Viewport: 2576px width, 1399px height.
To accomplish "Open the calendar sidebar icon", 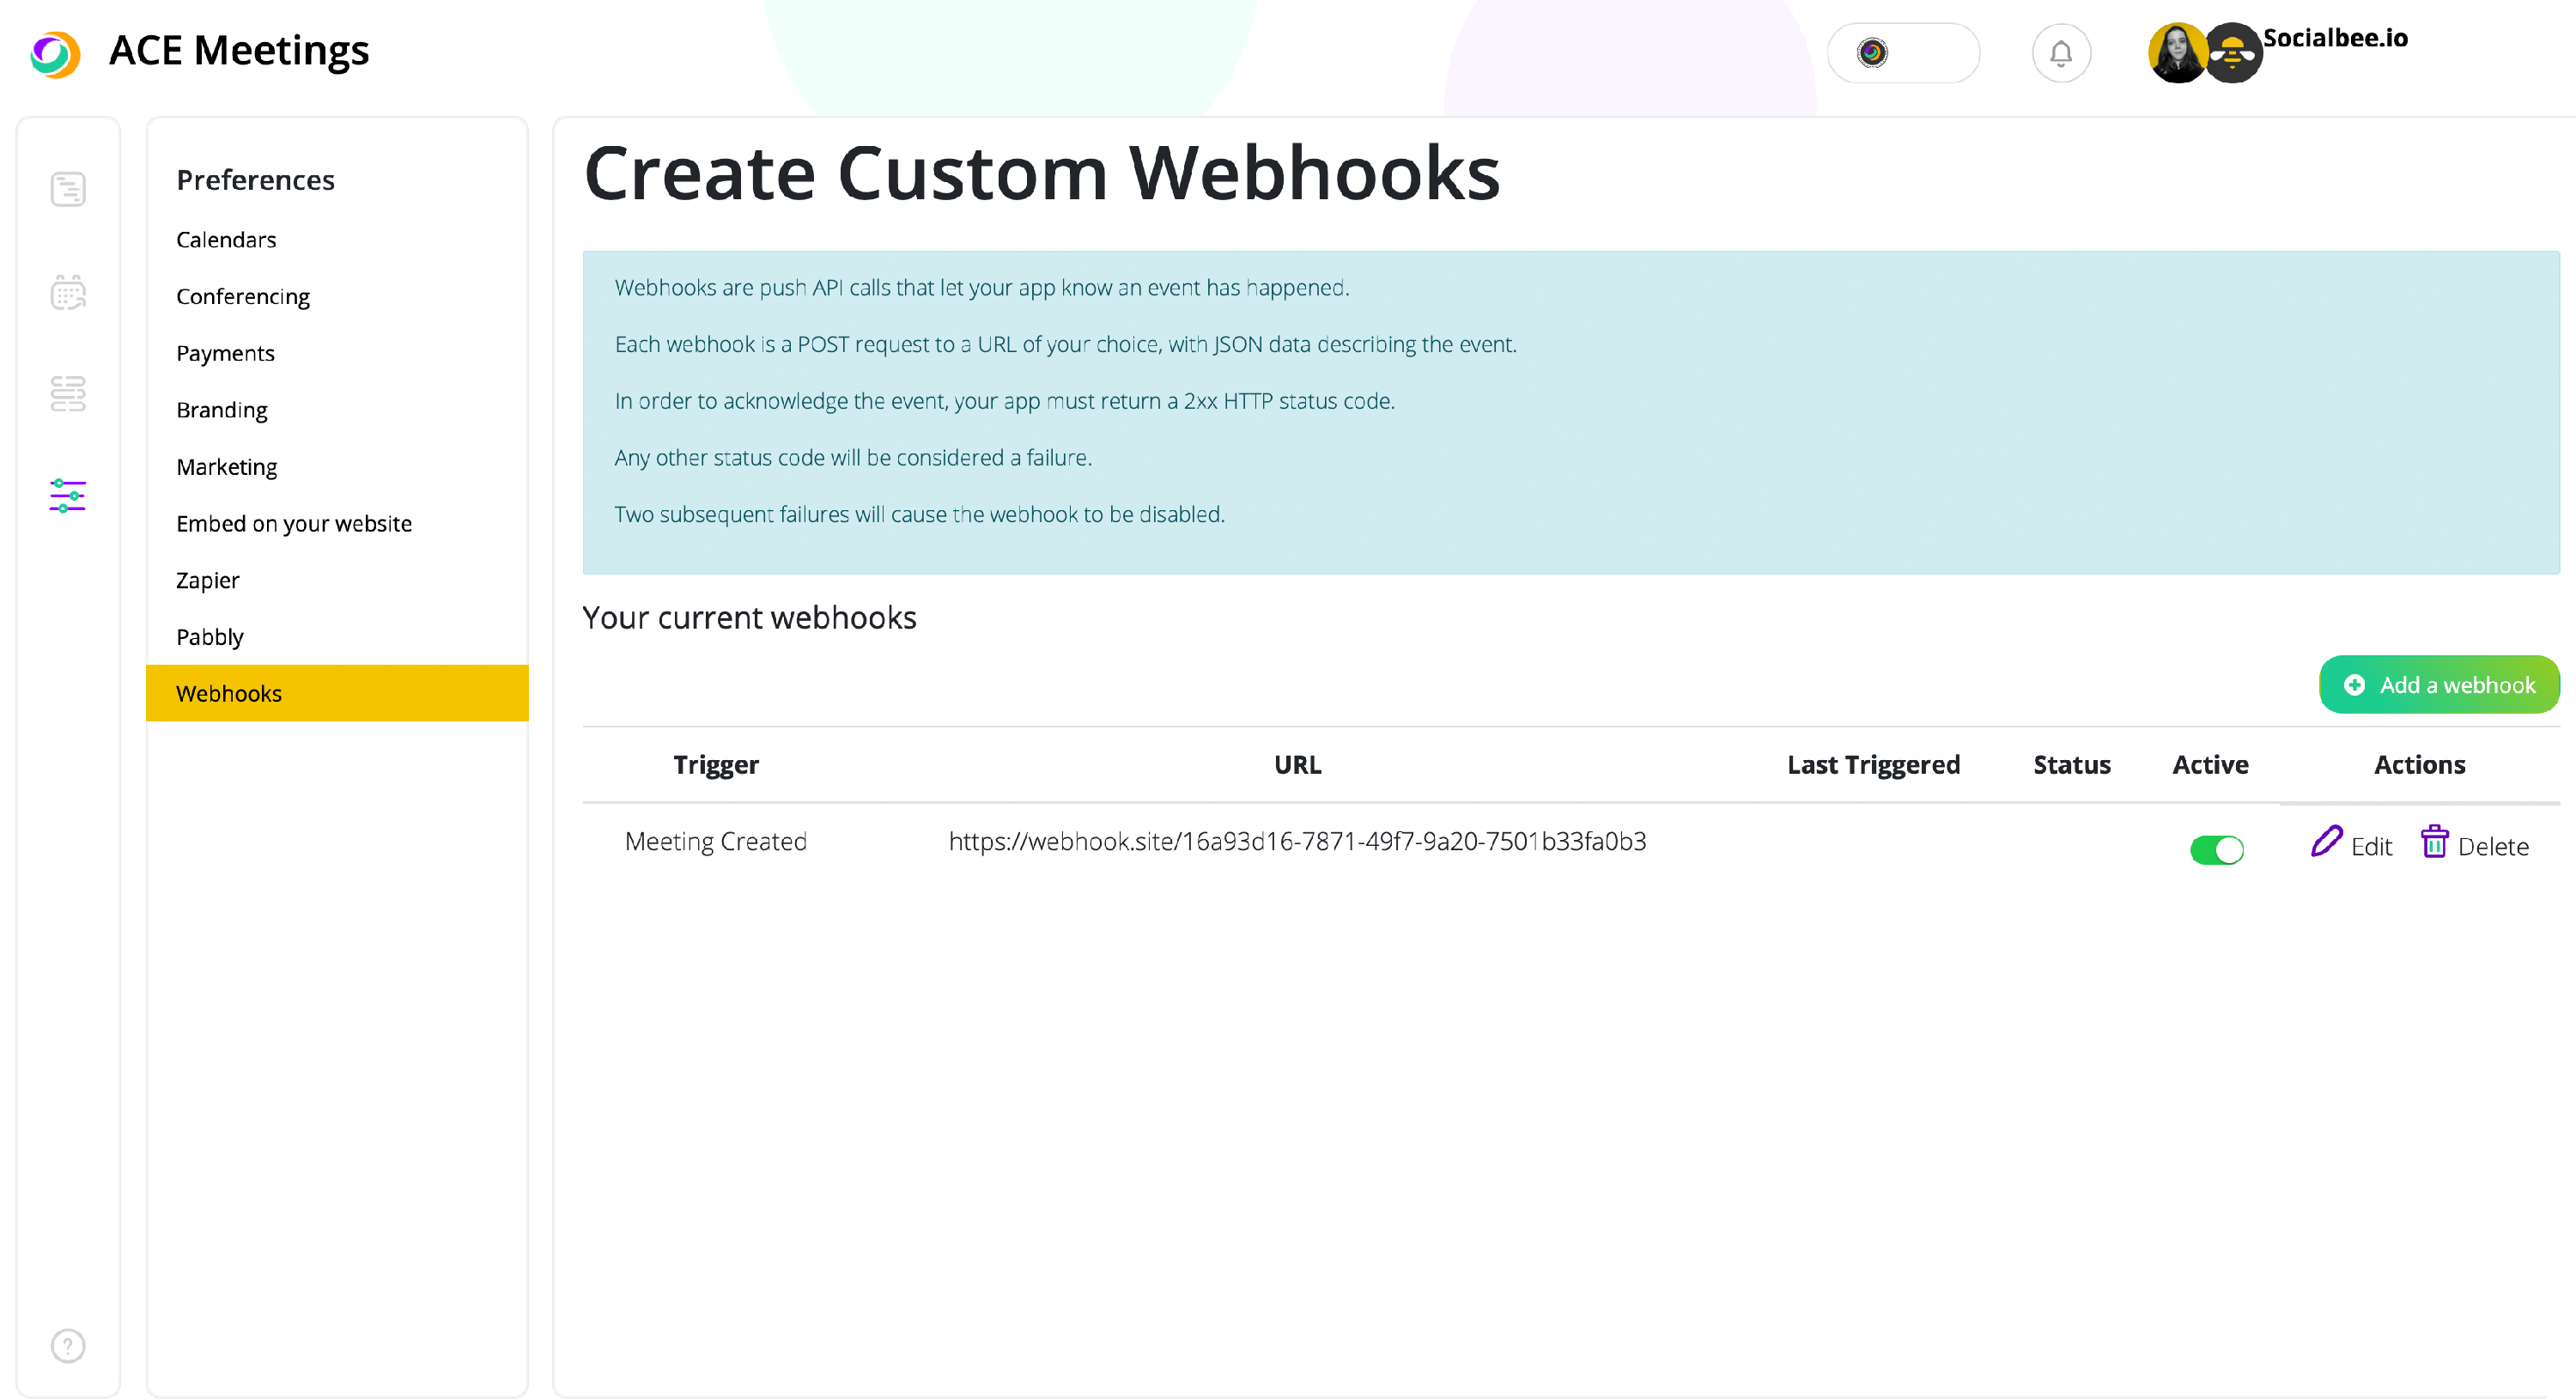I will pyautogui.click(x=68, y=293).
